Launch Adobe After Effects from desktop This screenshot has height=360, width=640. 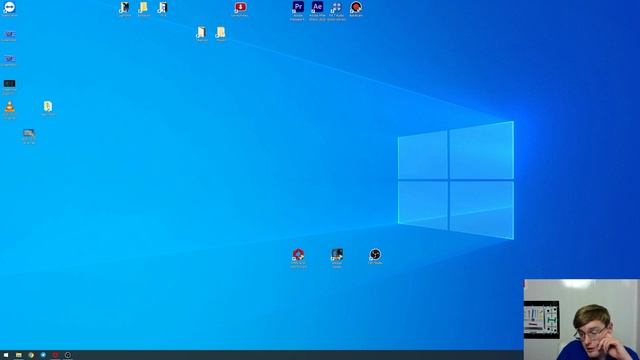(x=317, y=7)
